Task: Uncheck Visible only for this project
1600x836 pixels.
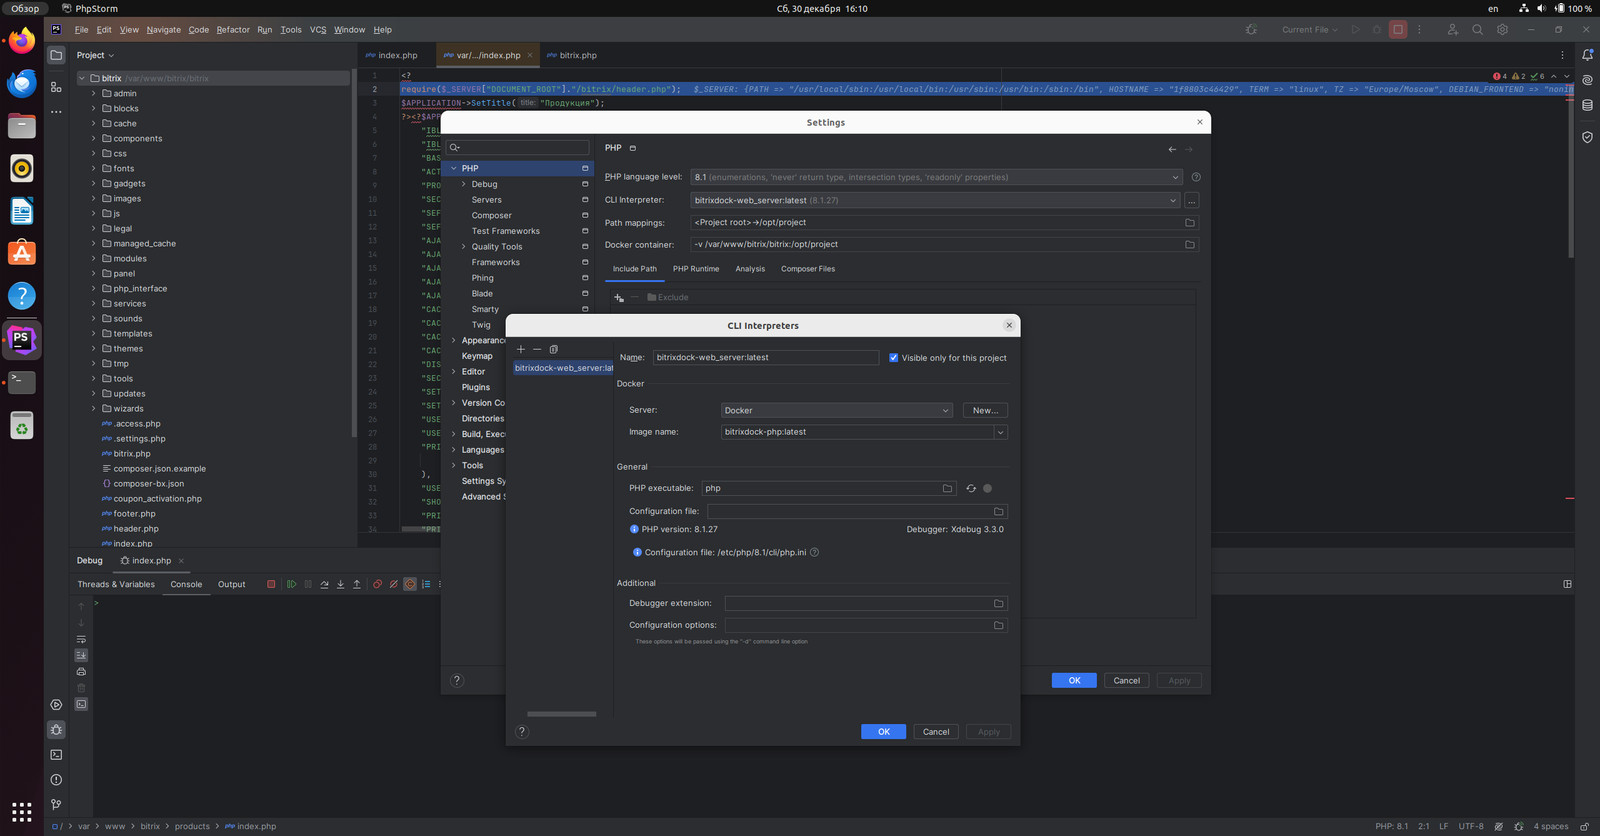Action: click(x=893, y=358)
